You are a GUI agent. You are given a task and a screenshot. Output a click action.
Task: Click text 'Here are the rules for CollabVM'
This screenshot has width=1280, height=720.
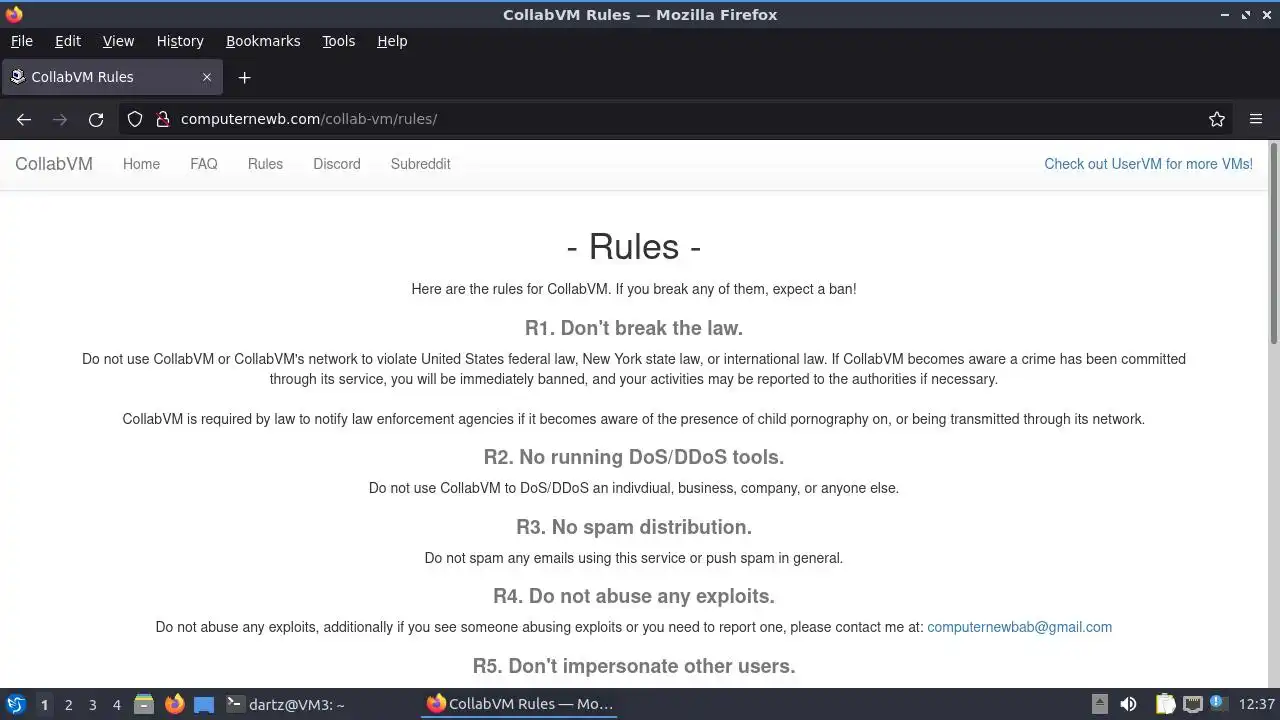(509, 289)
